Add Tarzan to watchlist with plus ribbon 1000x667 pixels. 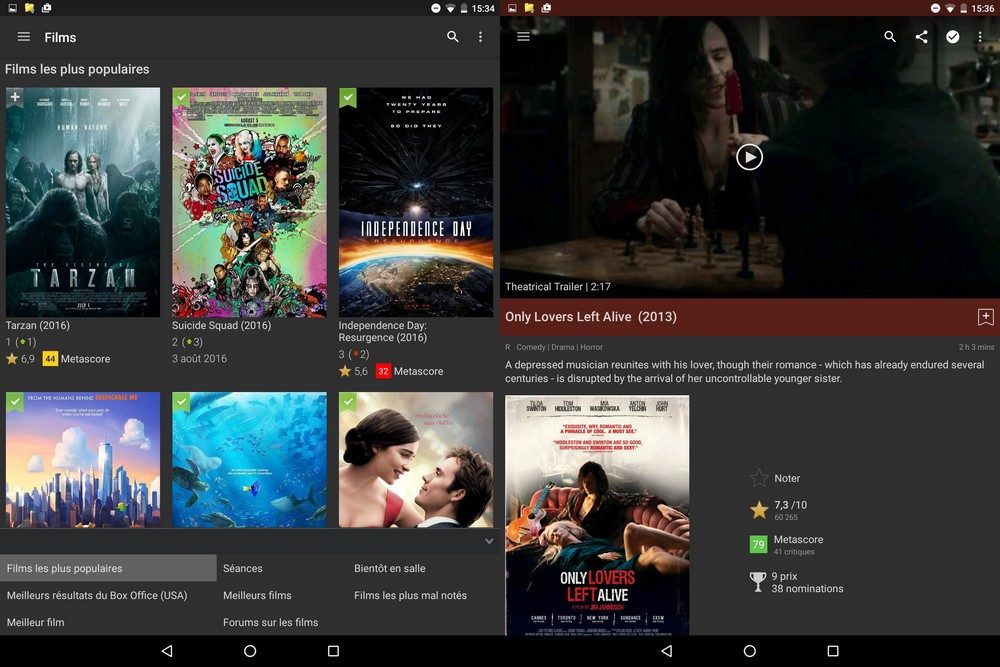click(15, 97)
